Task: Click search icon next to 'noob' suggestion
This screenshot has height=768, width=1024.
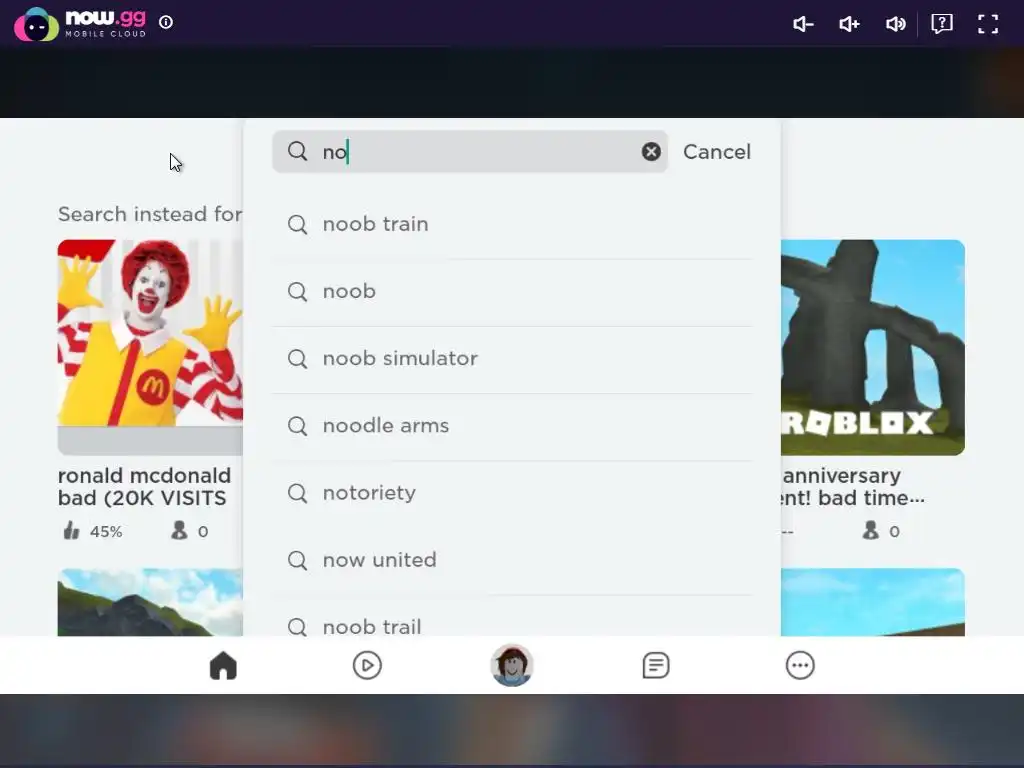Action: click(x=297, y=291)
